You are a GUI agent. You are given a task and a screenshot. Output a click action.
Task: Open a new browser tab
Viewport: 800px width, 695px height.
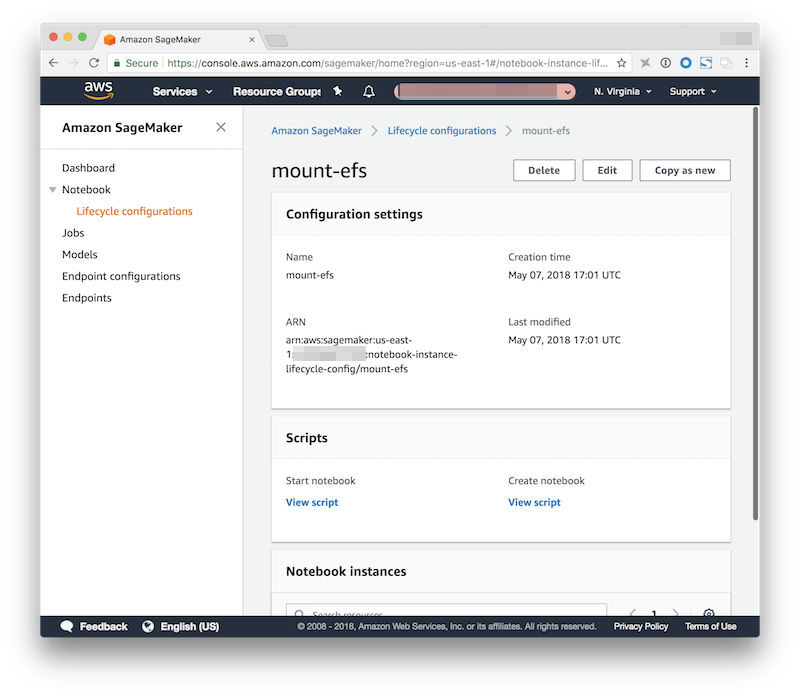pyautogui.click(x=277, y=40)
